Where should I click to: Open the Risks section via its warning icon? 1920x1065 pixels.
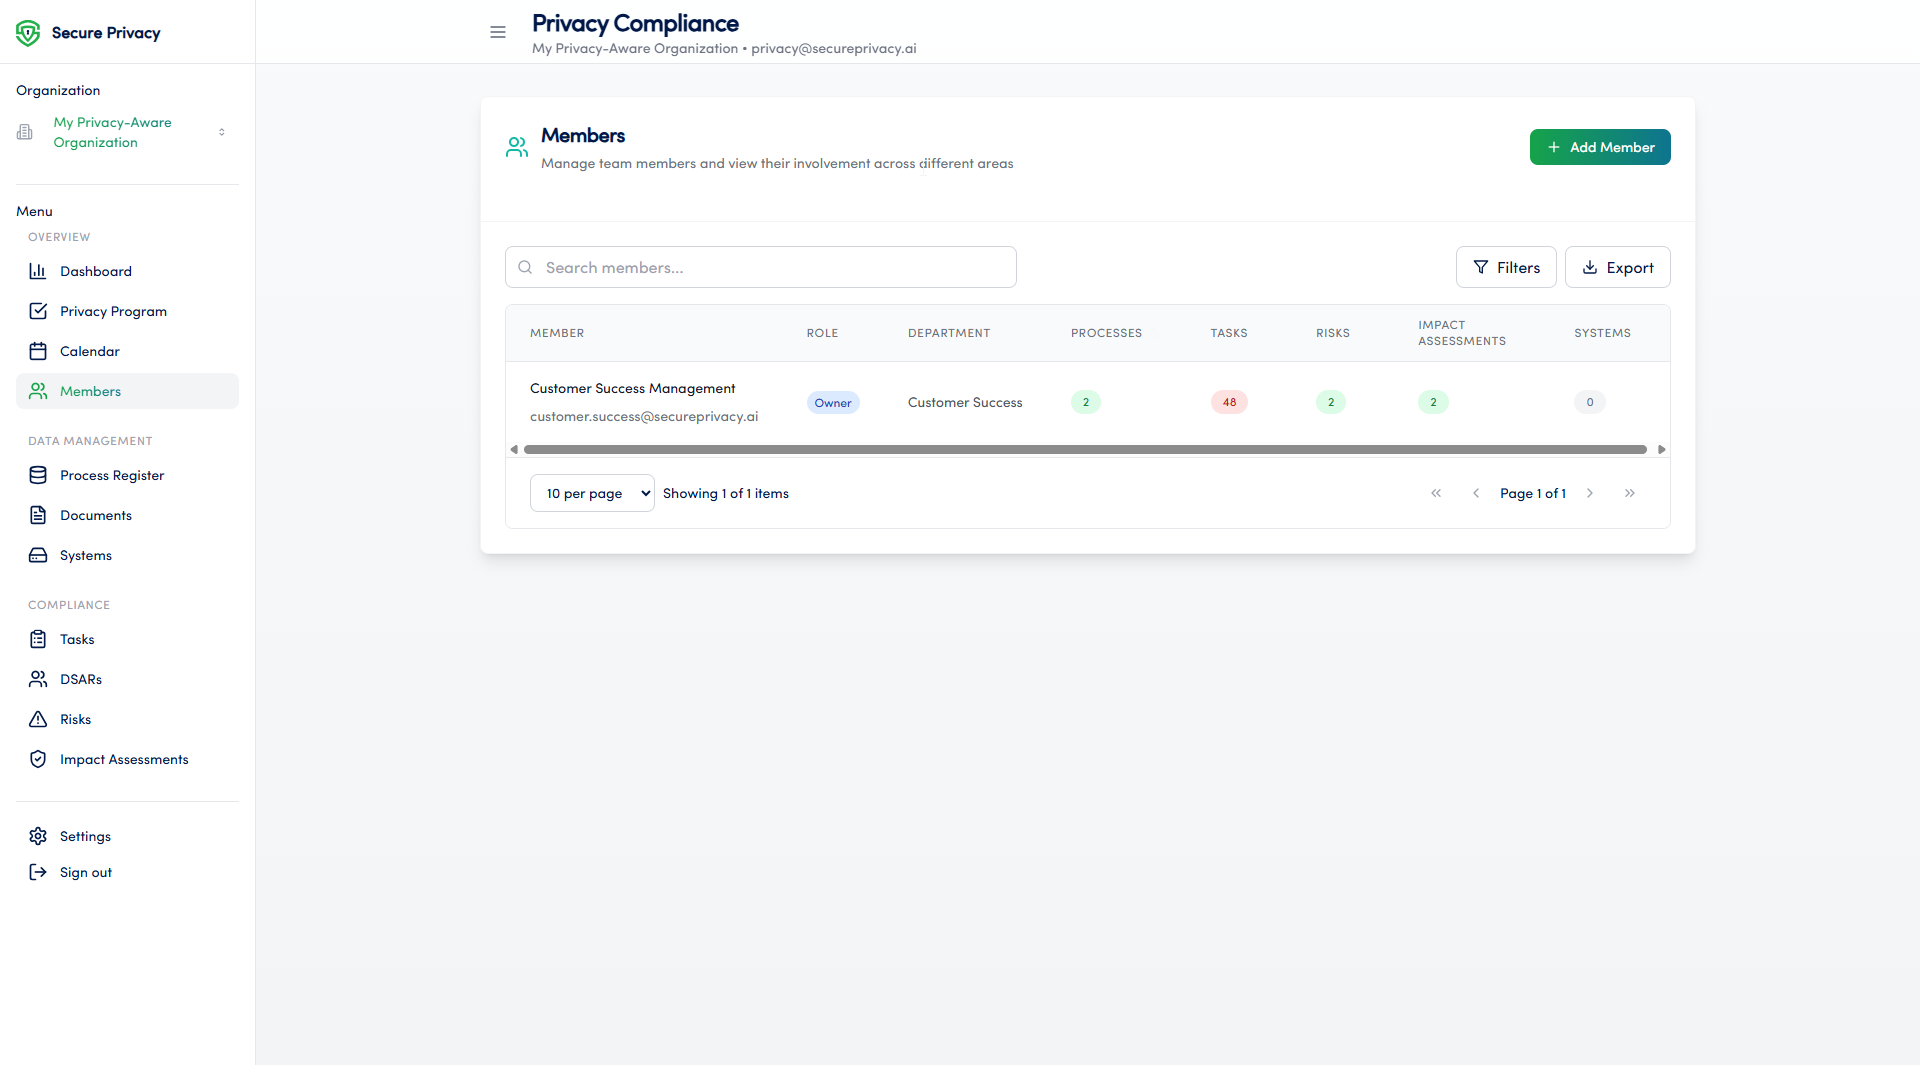pos(38,719)
